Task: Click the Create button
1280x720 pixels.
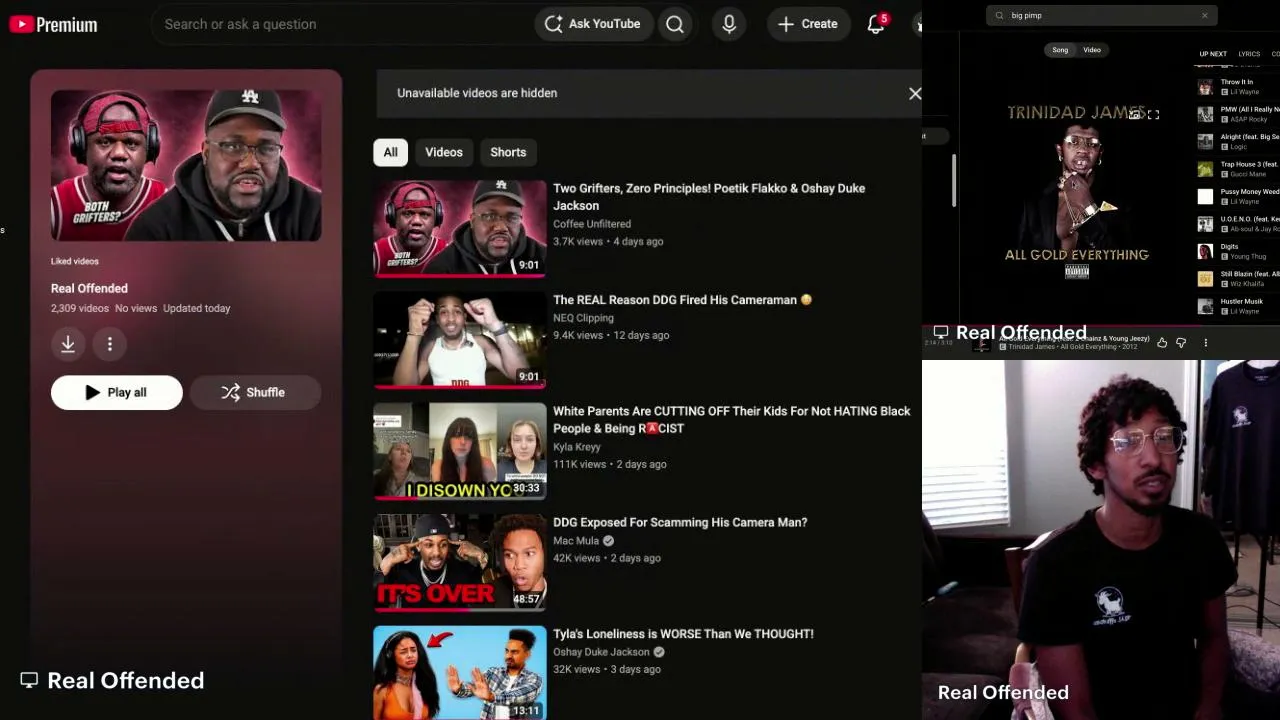Action: pyautogui.click(x=808, y=24)
